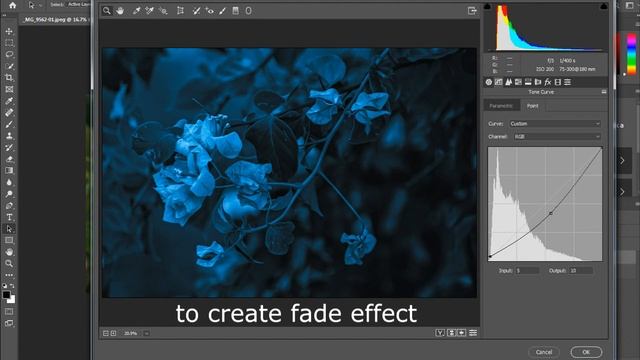Toggle the before/after view Y button
Viewport: 640px width, 360px height.
coord(440,333)
